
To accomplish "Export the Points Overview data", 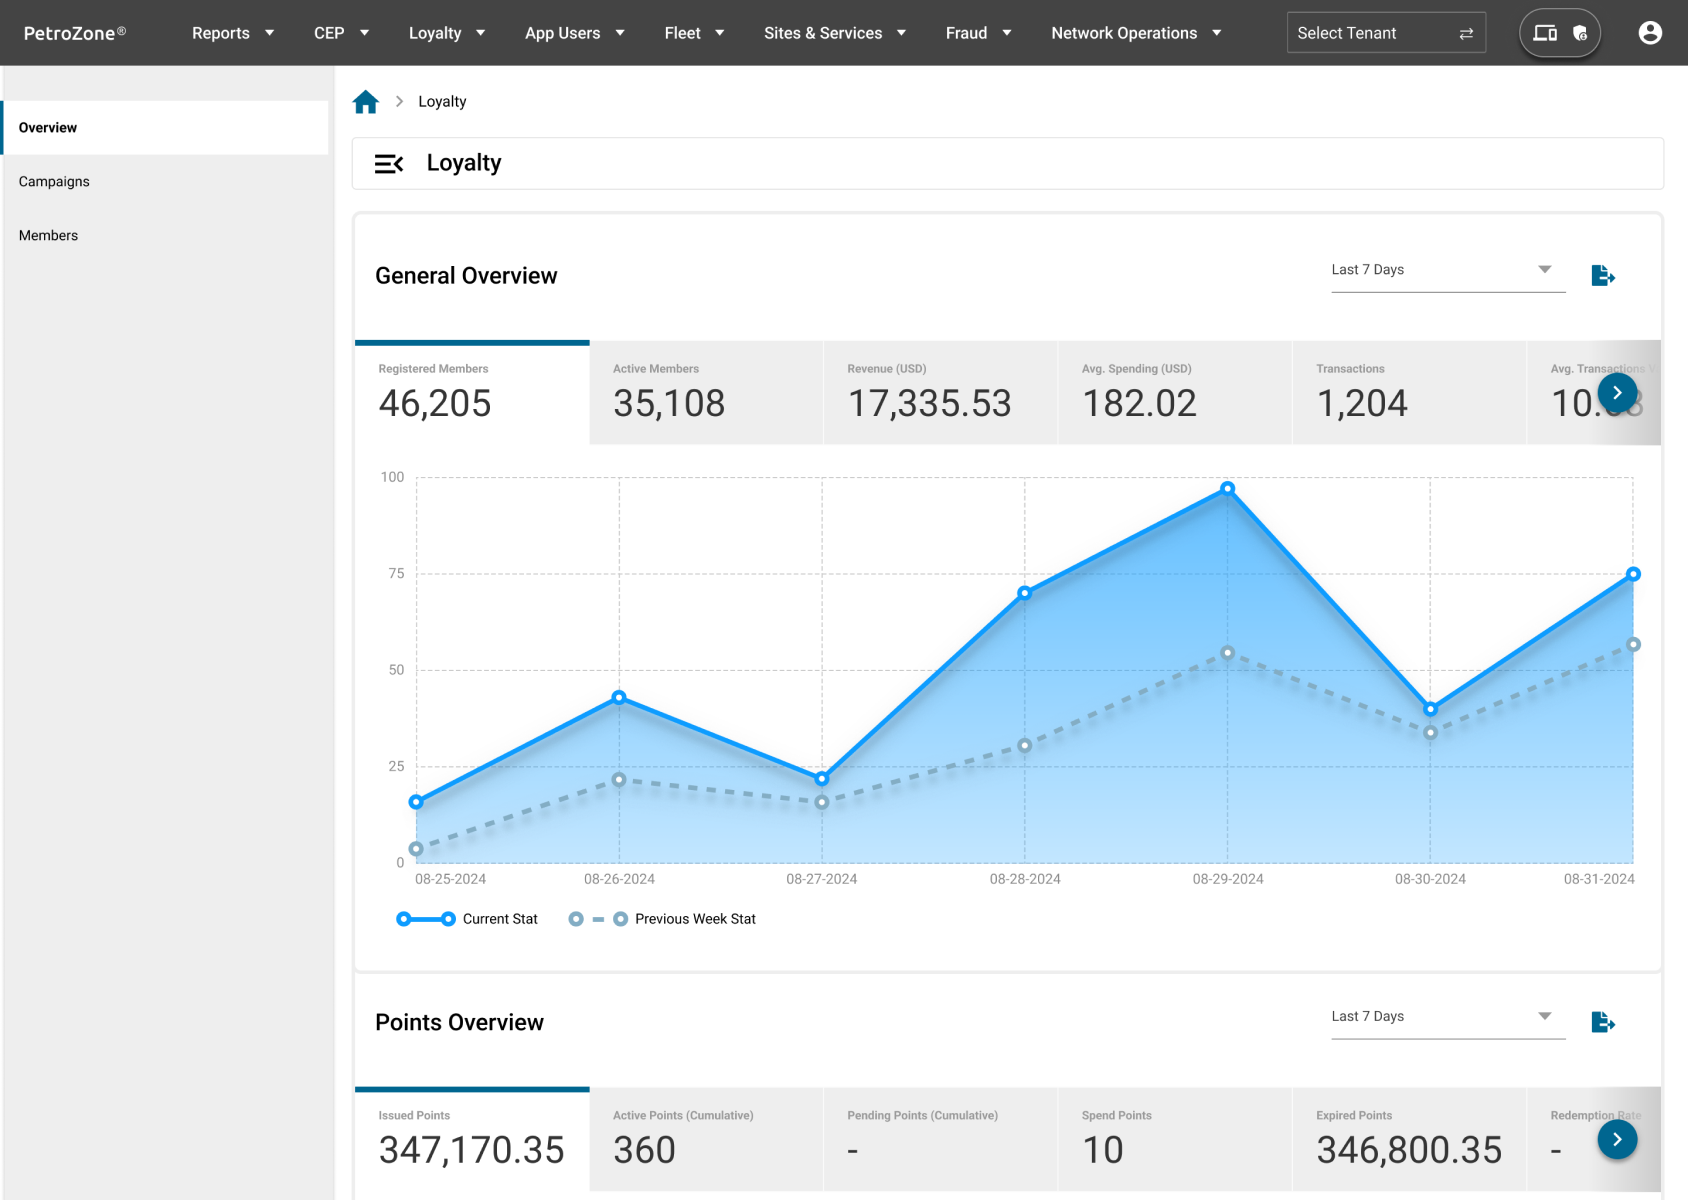I will [1602, 1022].
